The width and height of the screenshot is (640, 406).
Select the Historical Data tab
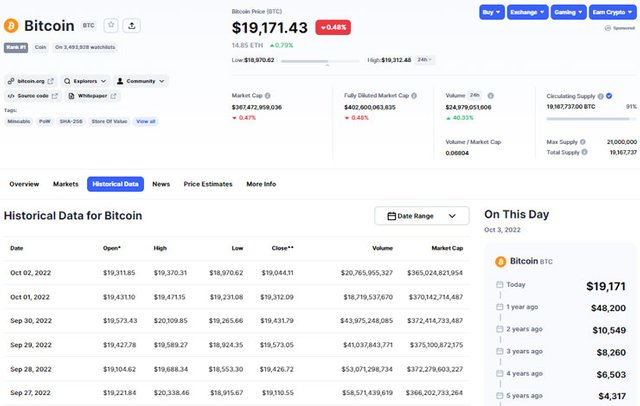tap(115, 184)
